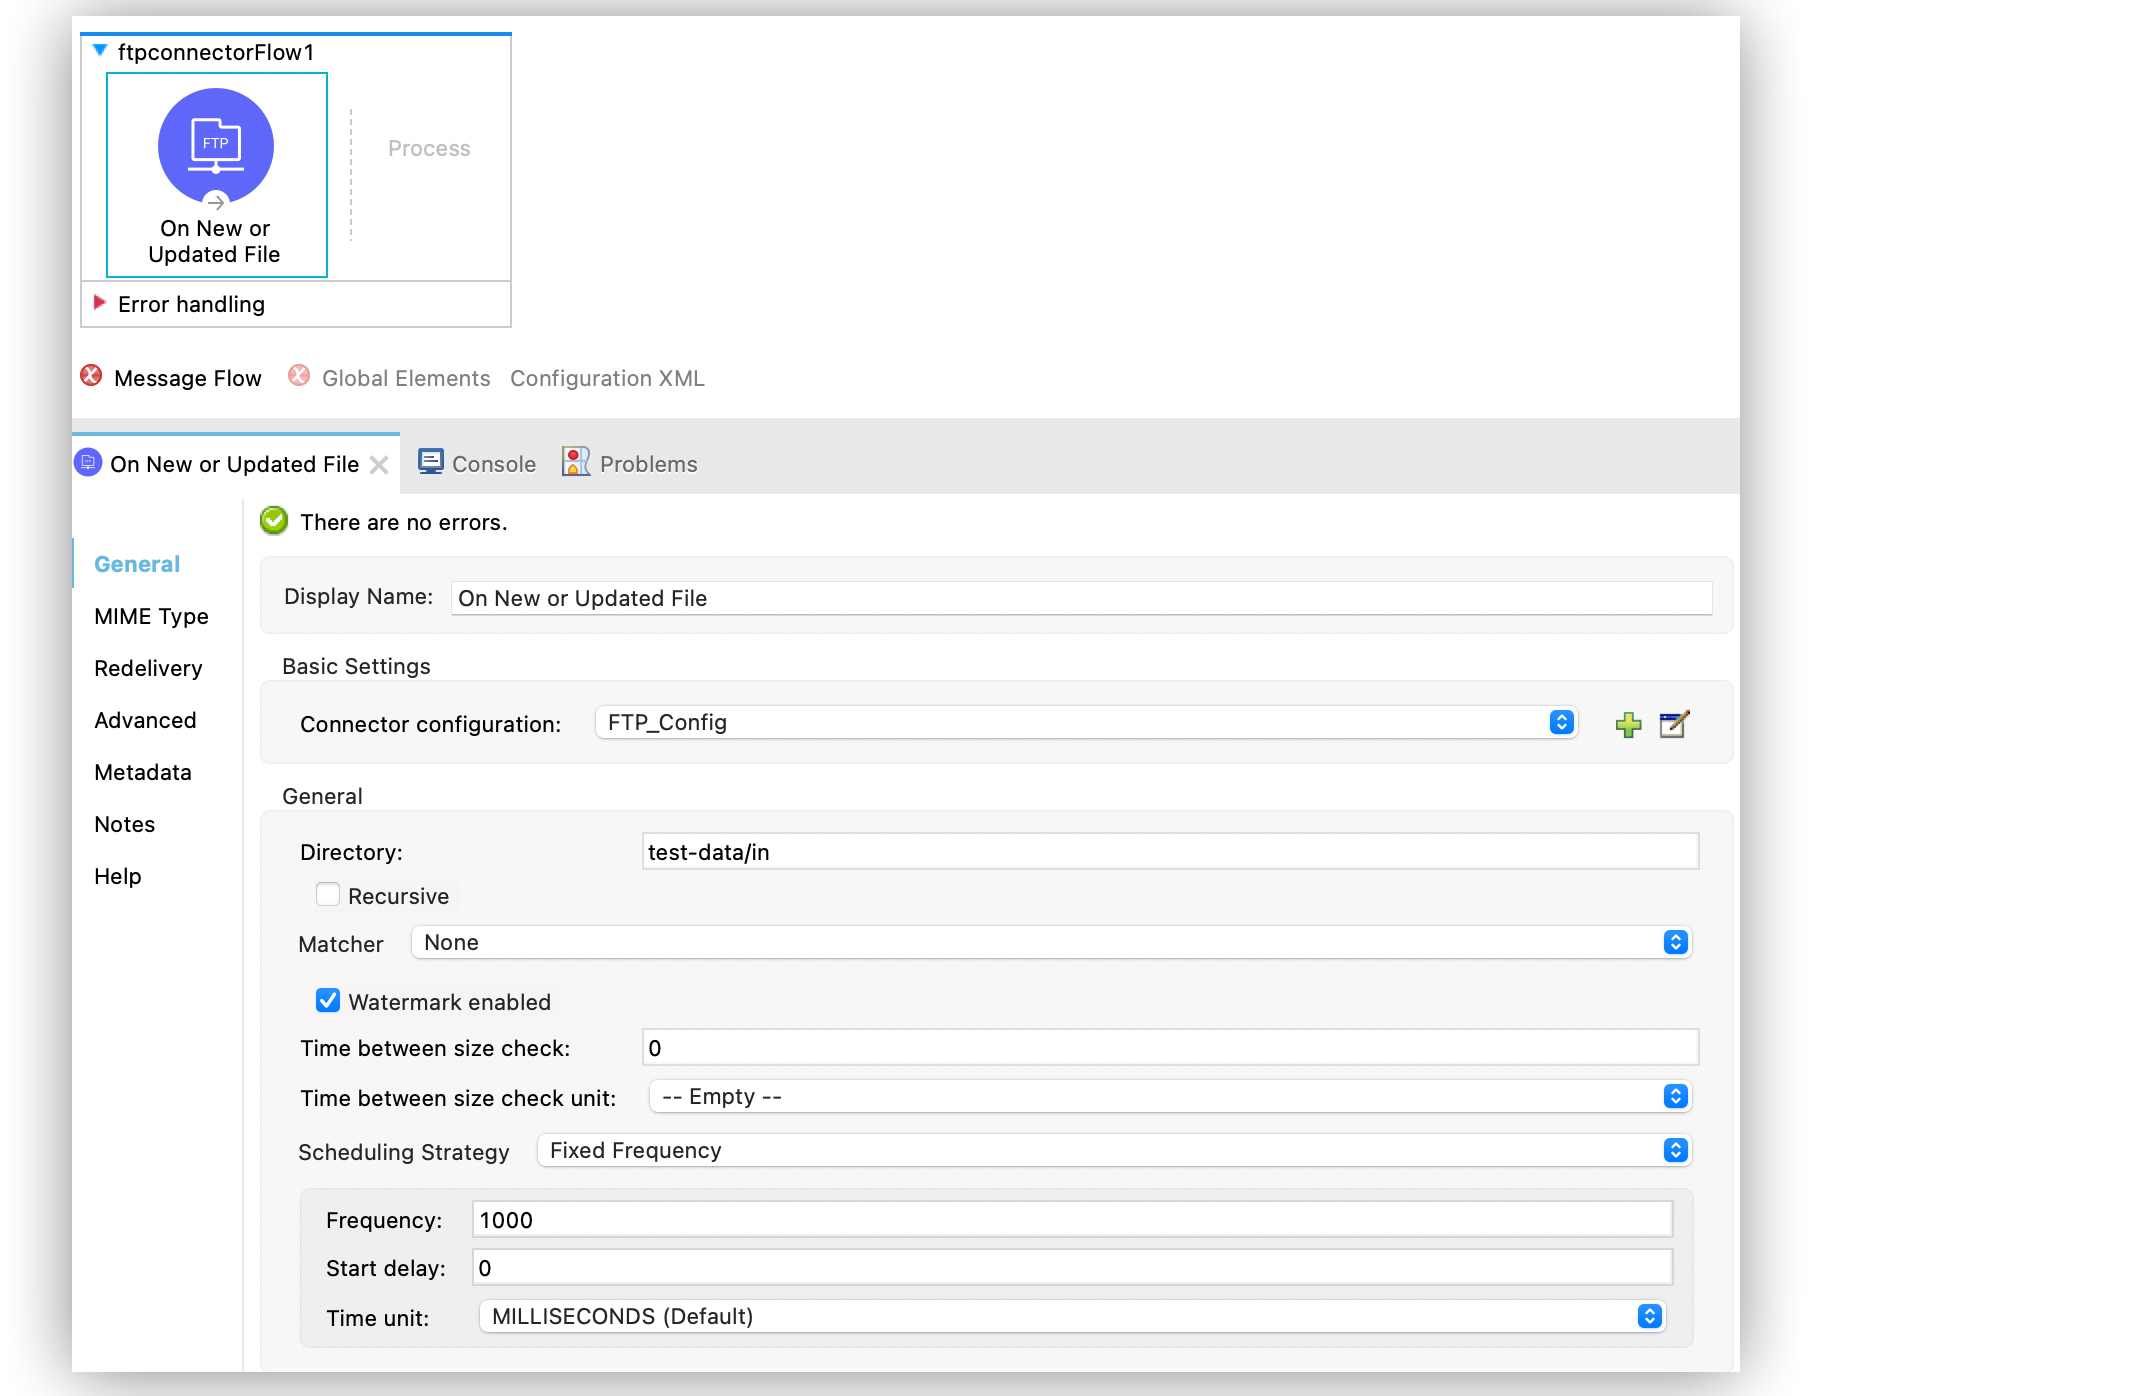Close the On New or Updated File tab
The height and width of the screenshot is (1396, 2142).
[x=379, y=465]
